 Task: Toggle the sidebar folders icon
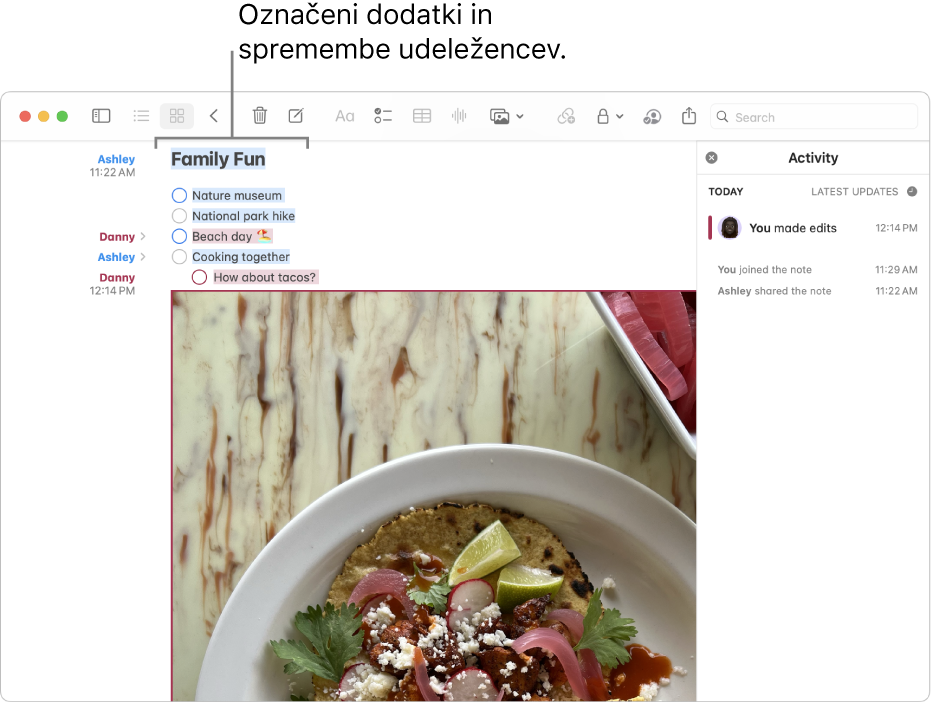(101, 116)
